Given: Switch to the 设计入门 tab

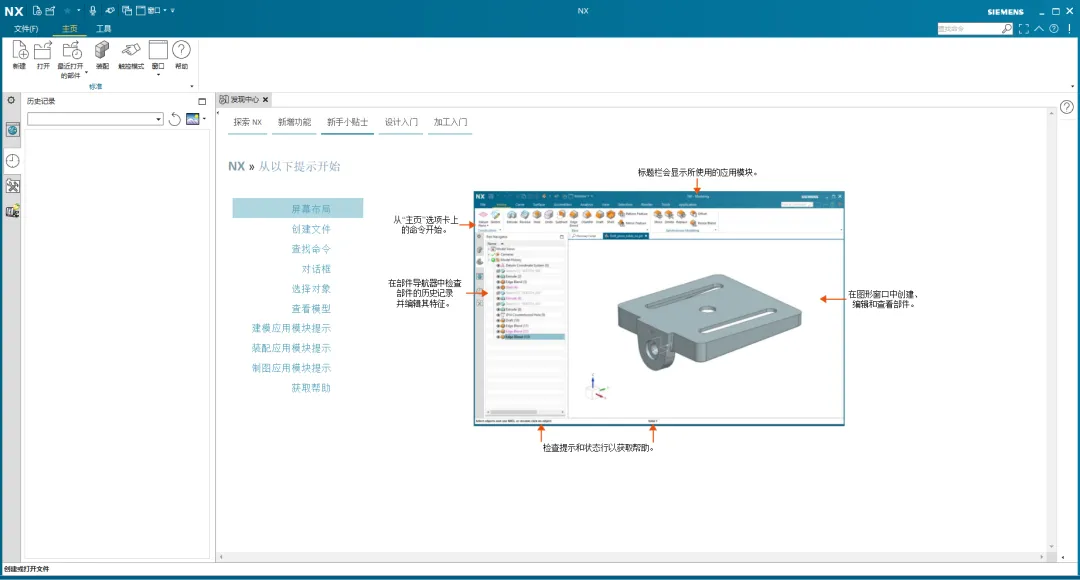Looking at the screenshot, I should tap(402, 122).
